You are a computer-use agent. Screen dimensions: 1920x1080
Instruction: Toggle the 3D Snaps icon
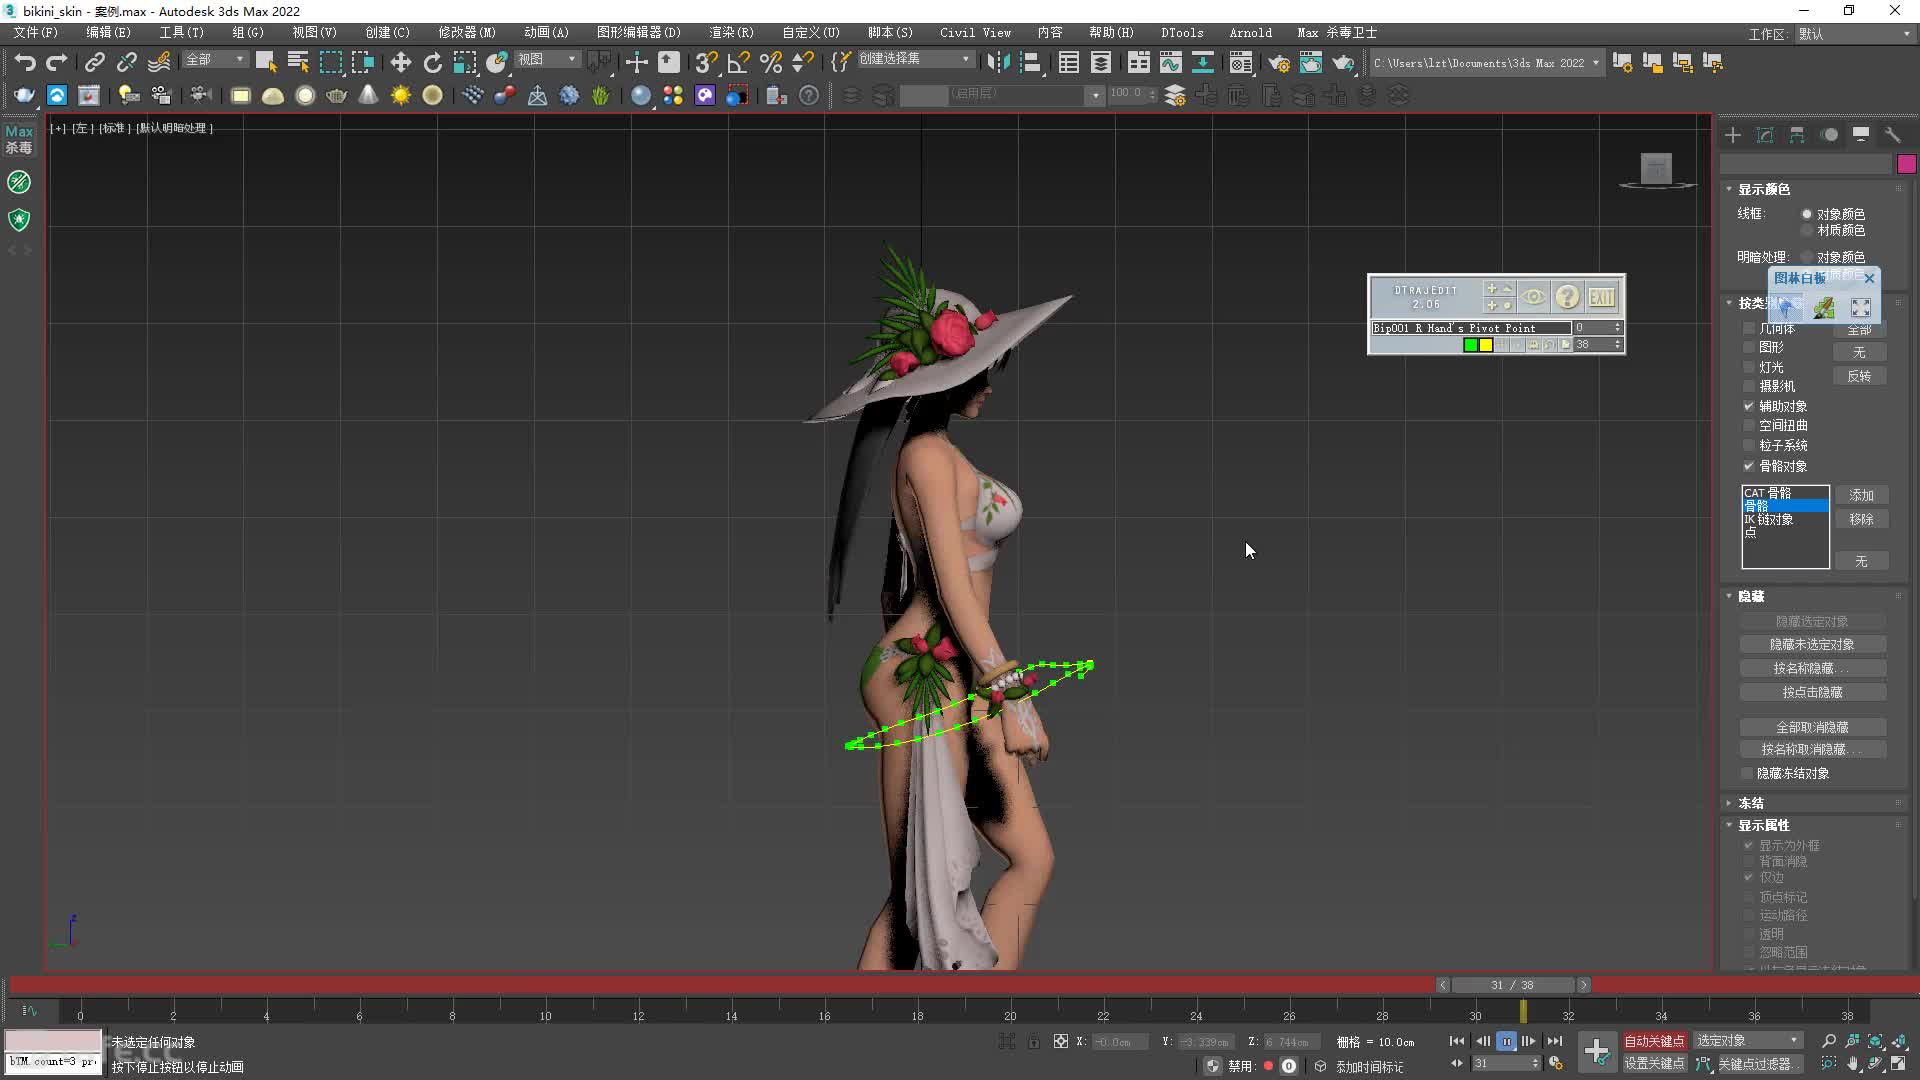(706, 62)
